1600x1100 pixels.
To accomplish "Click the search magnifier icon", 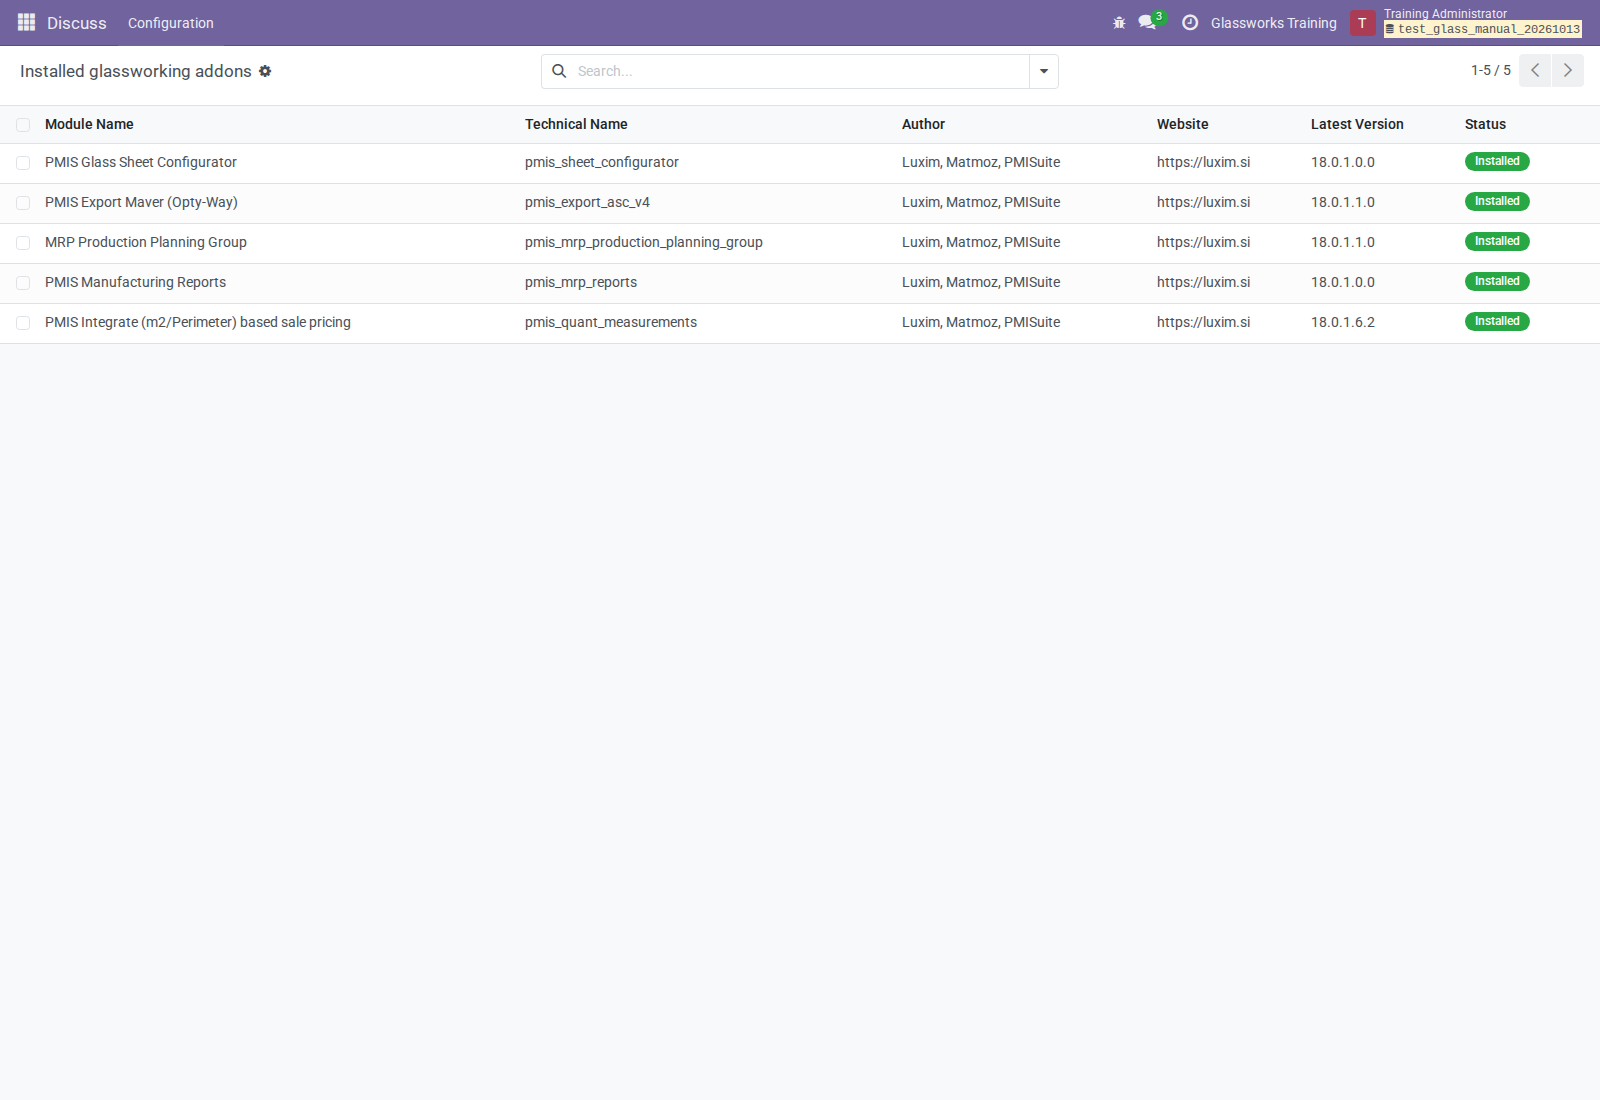I will tap(559, 71).
